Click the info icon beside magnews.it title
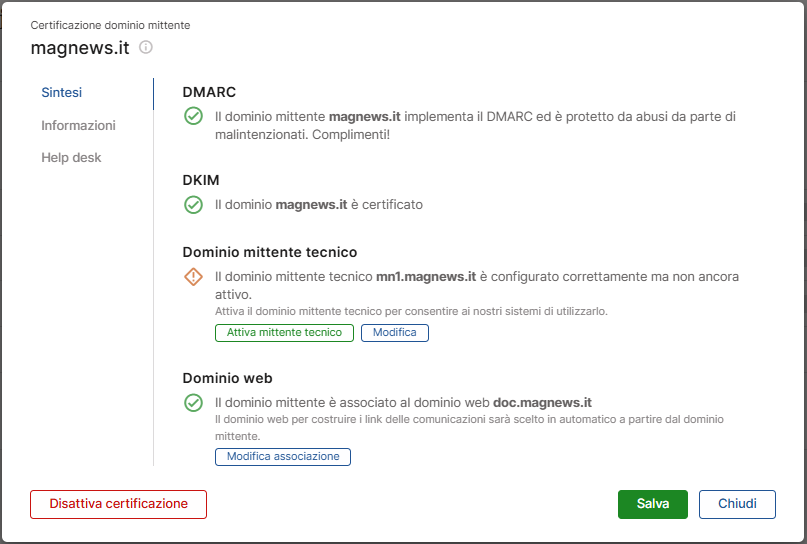Viewport: 807px width, 544px height. point(146,47)
